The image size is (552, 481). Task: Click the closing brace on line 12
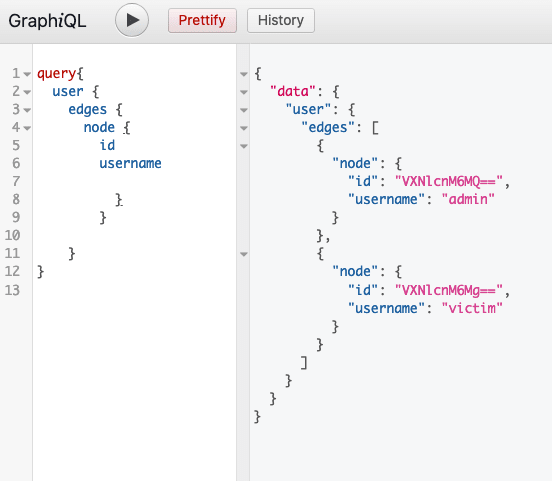[41, 271]
